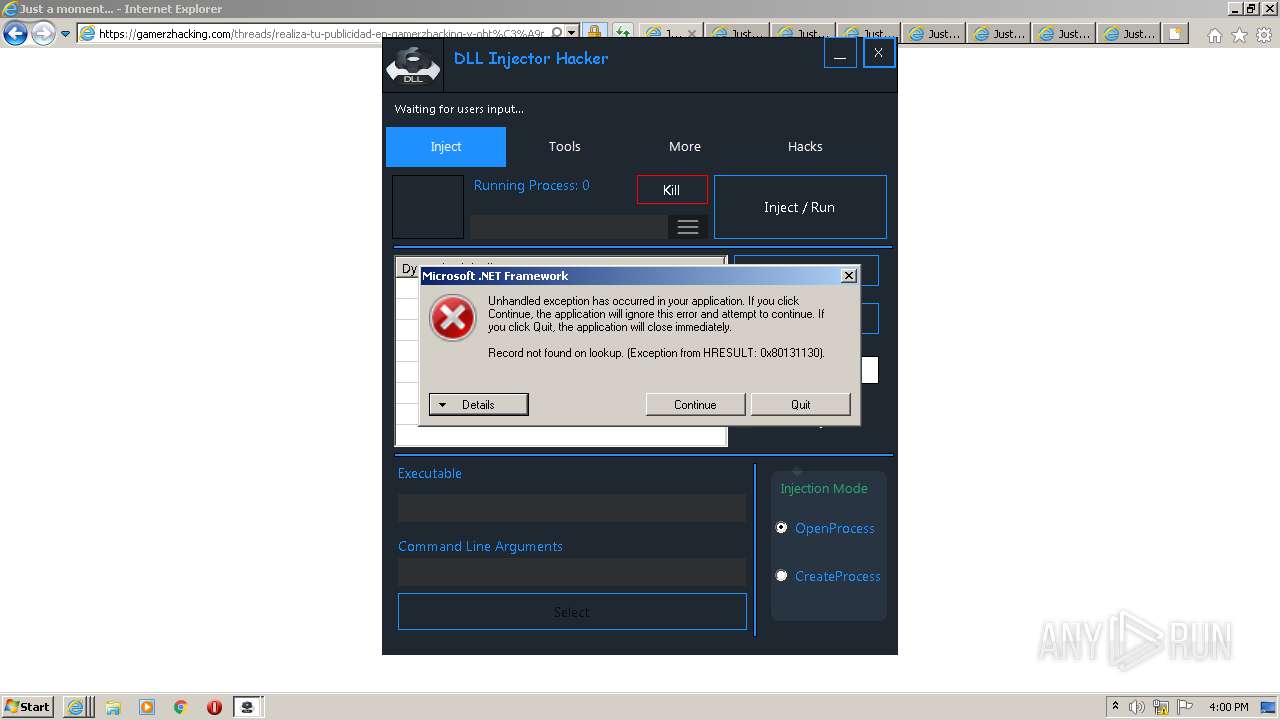The width and height of the screenshot is (1280, 720).
Task: Click the Select button under Command Line Arguments
Action: point(572,611)
